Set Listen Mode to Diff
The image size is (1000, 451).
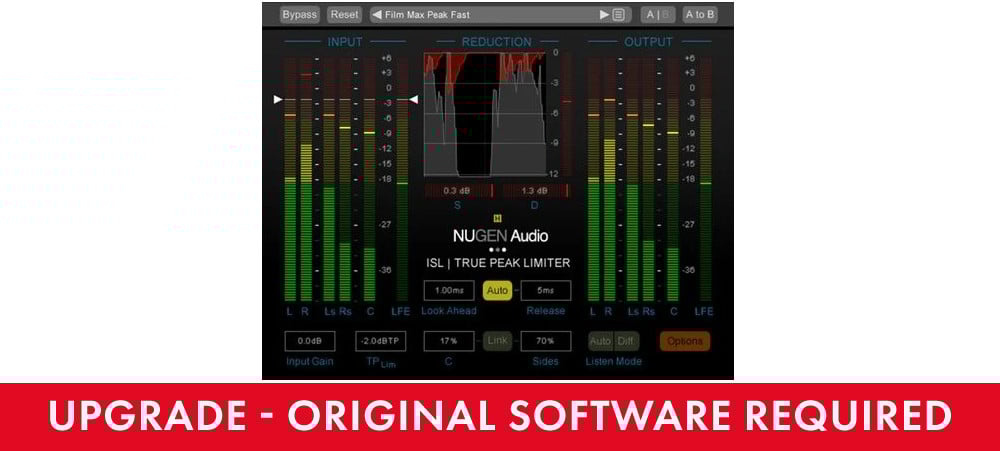click(x=624, y=341)
